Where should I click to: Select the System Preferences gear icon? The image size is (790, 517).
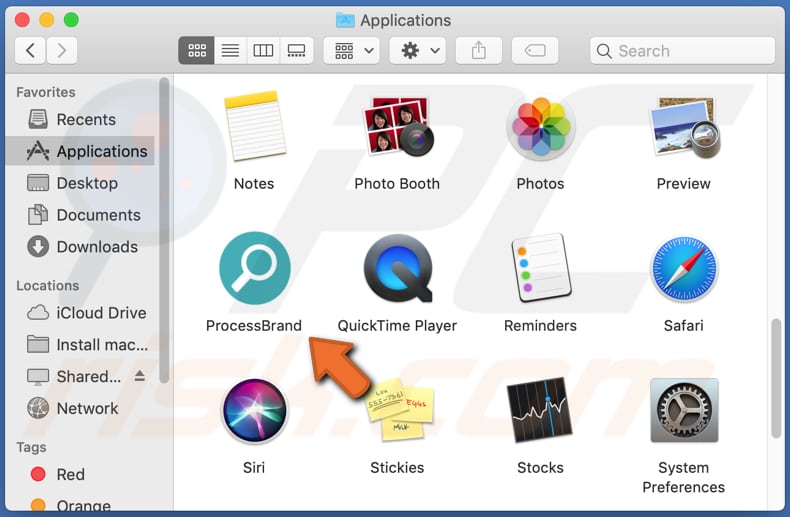coord(684,410)
